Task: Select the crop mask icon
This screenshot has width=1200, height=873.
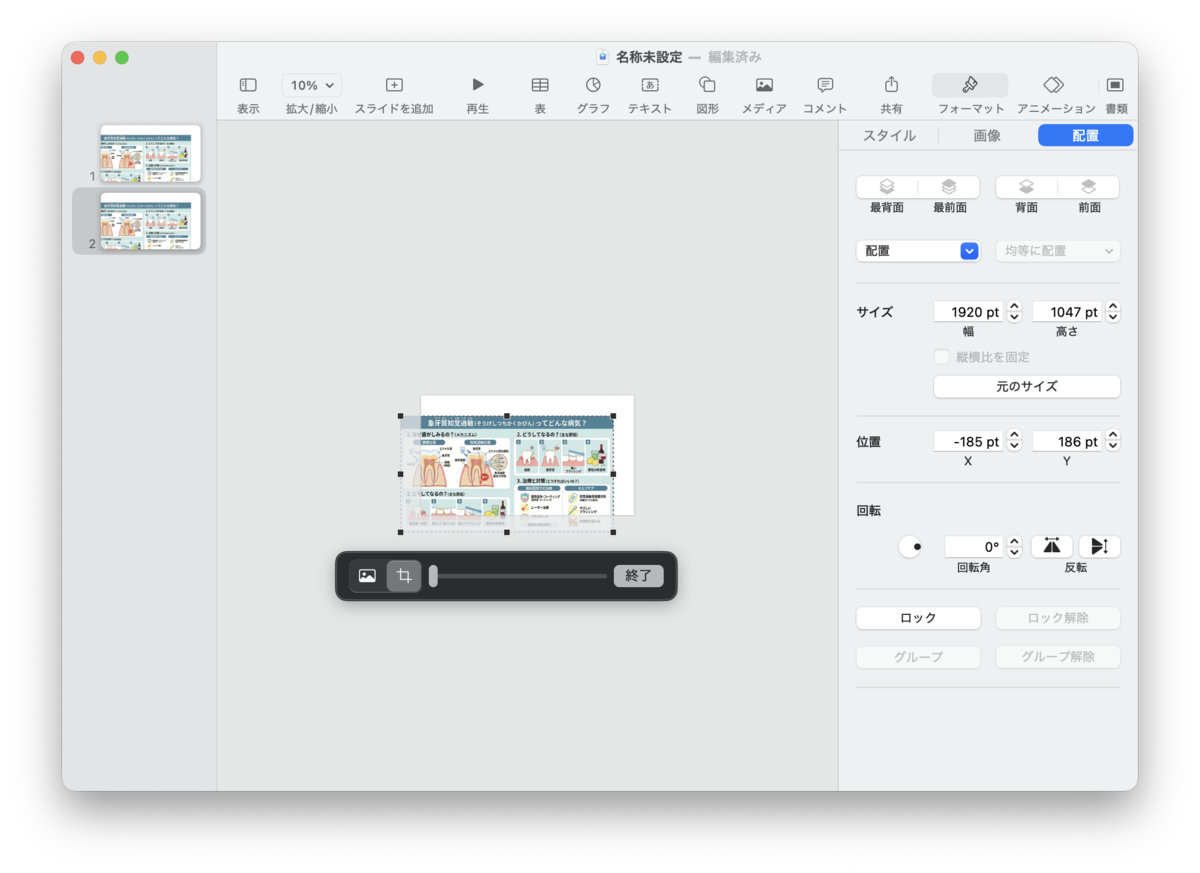Action: [x=404, y=576]
